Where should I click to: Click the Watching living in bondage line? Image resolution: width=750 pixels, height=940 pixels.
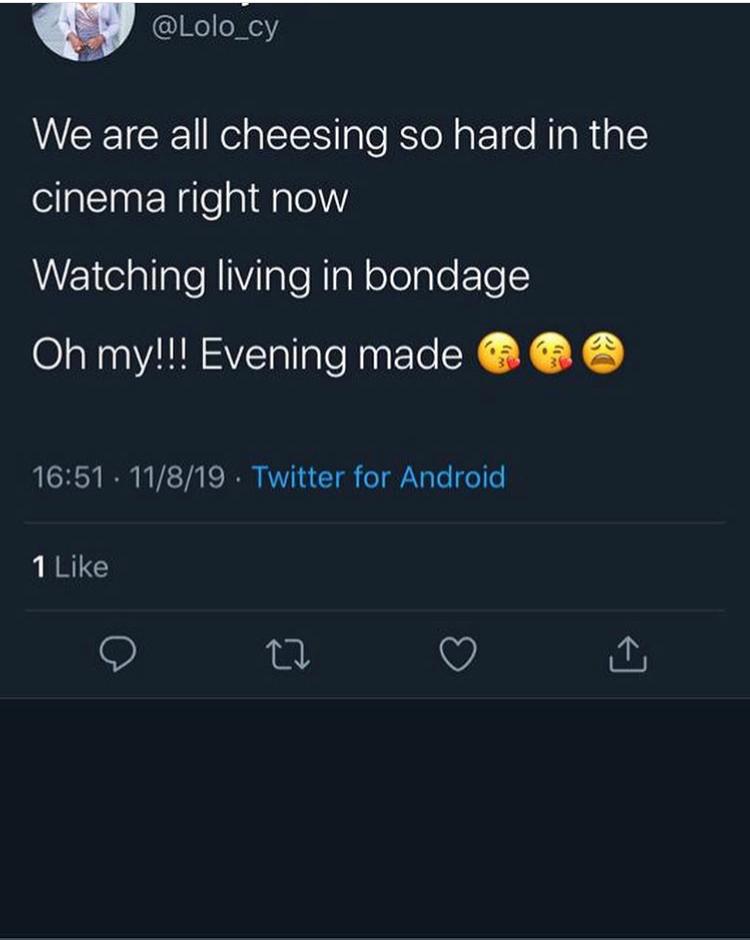click(x=280, y=275)
